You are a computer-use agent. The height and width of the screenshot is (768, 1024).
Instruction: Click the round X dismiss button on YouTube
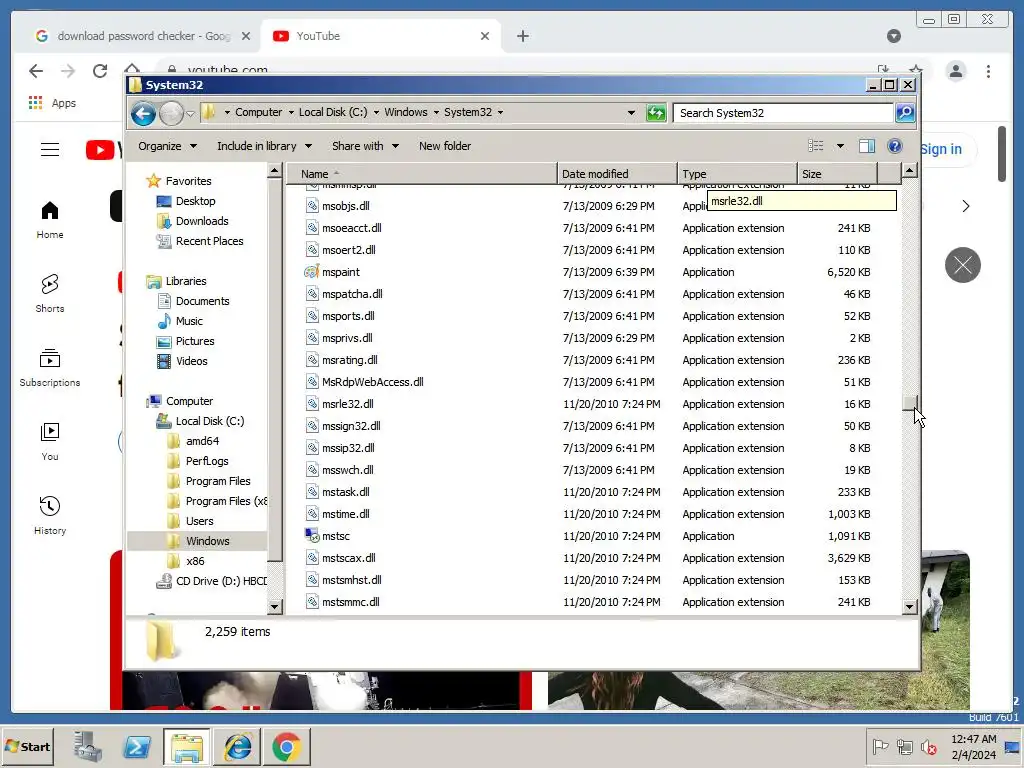pyautogui.click(x=963, y=265)
